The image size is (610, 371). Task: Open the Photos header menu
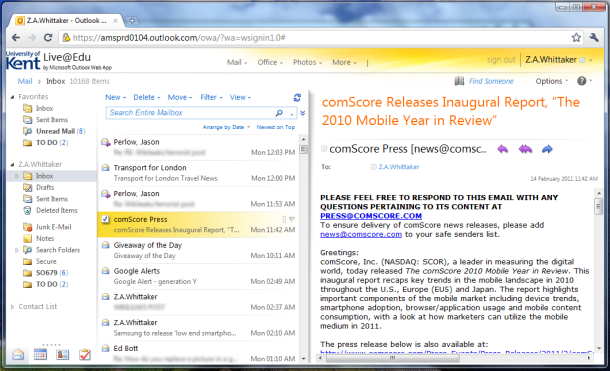click(307, 62)
